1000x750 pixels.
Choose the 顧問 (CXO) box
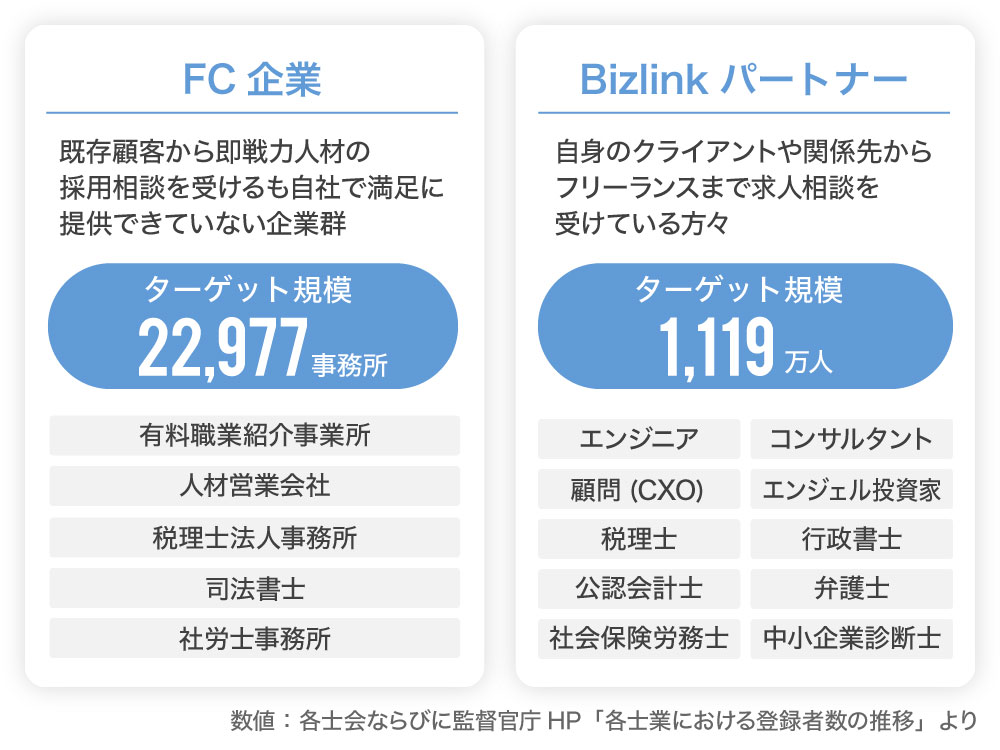(x=639, y=489)
